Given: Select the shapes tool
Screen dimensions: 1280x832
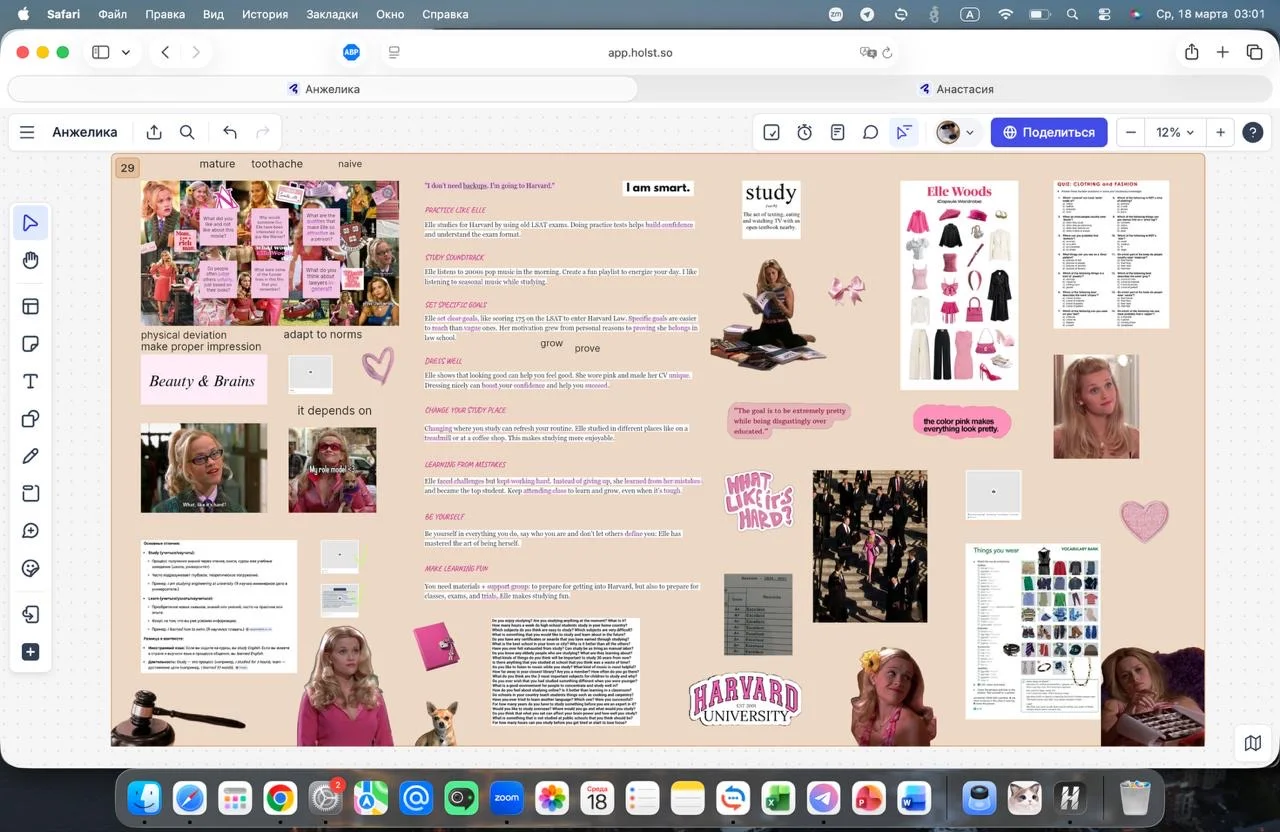Looking at the screenshot, I should click(30, 419).
